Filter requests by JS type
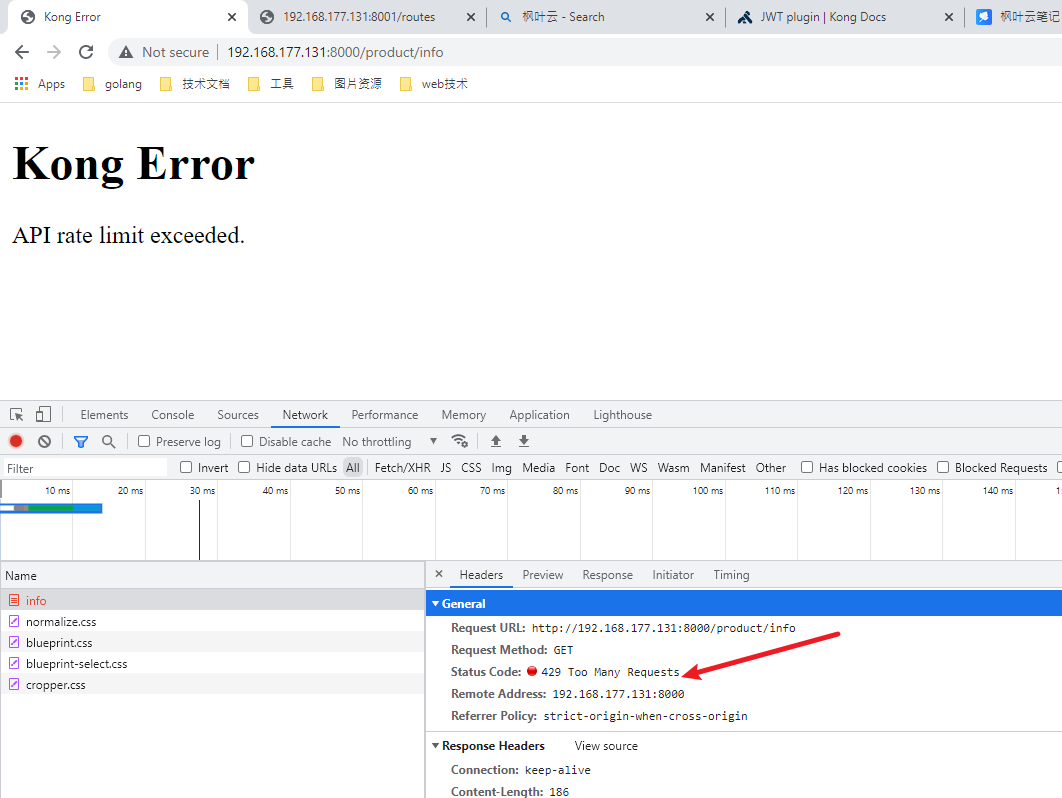Image resolution: width=1062 pixels, height=798 pixels. (x=446, y=467)
